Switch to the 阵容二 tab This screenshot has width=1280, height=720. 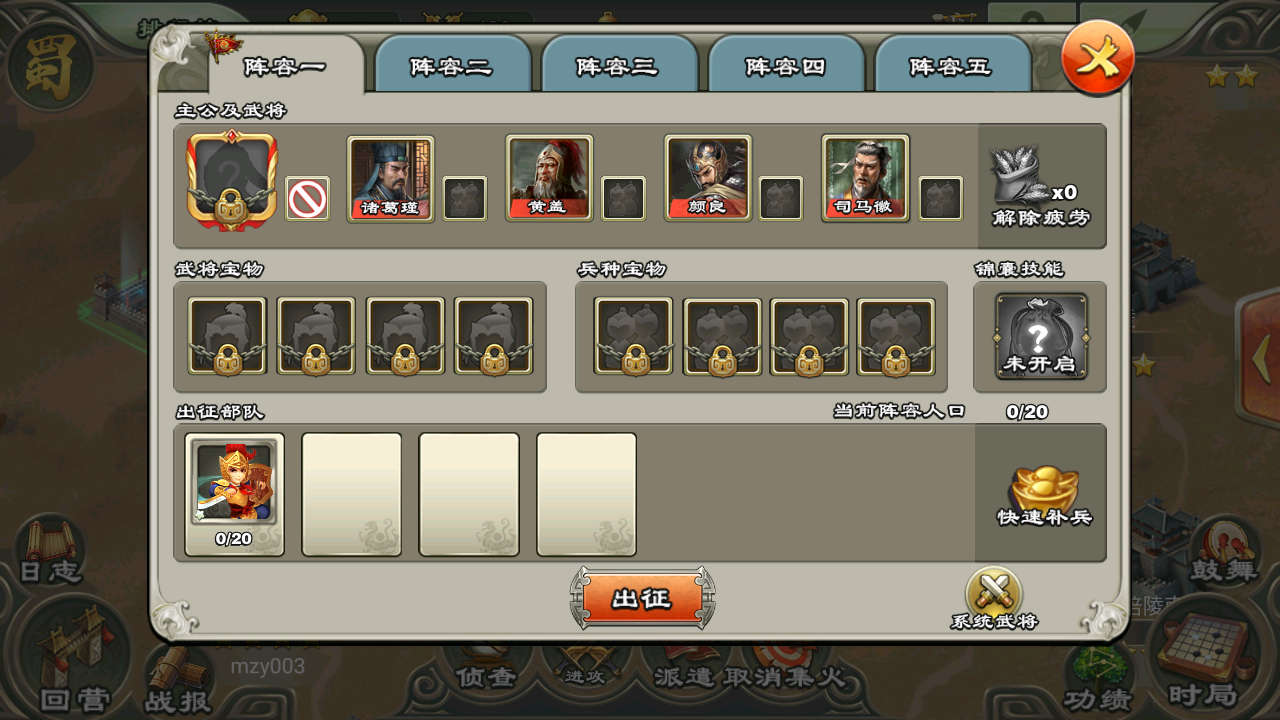(x=452, y=65)
